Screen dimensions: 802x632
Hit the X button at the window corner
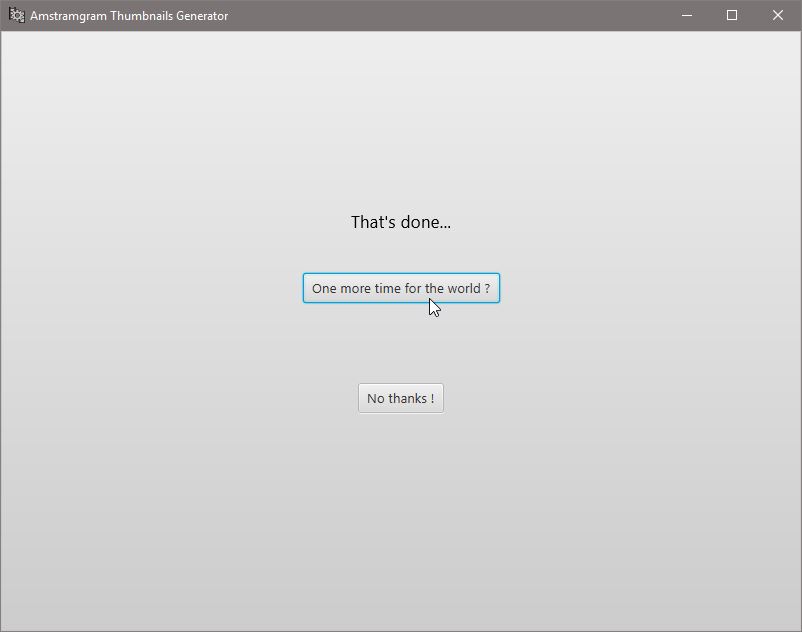coord(778,15)
